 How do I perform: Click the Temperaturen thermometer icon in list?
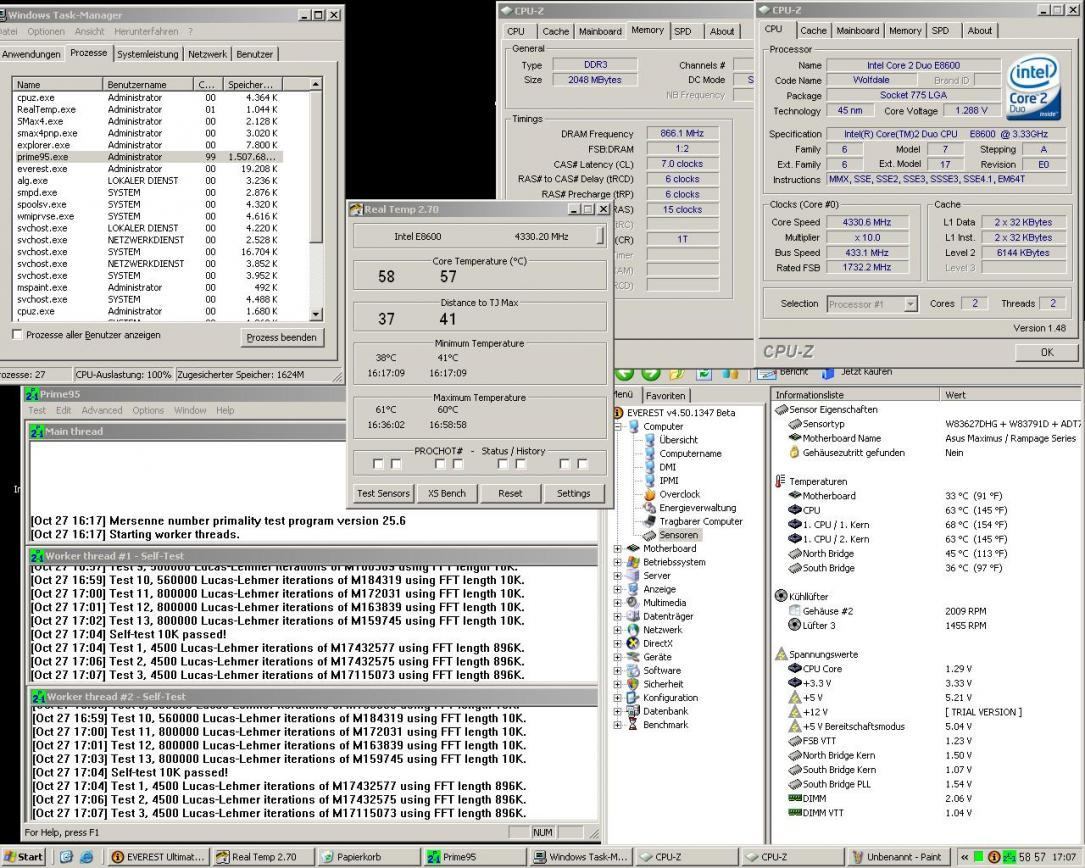pyautogui.click(x=781, y=481)
